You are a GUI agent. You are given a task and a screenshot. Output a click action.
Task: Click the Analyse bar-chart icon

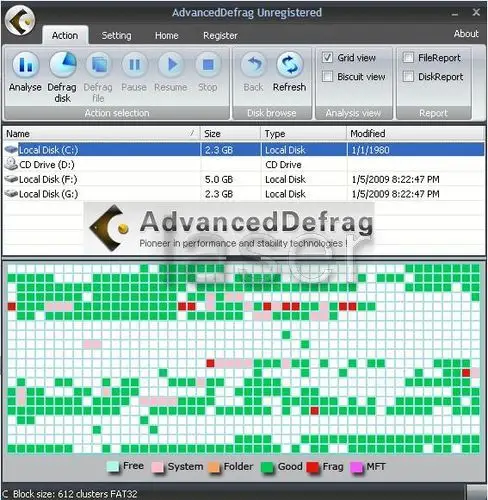[x=26, y=65]
